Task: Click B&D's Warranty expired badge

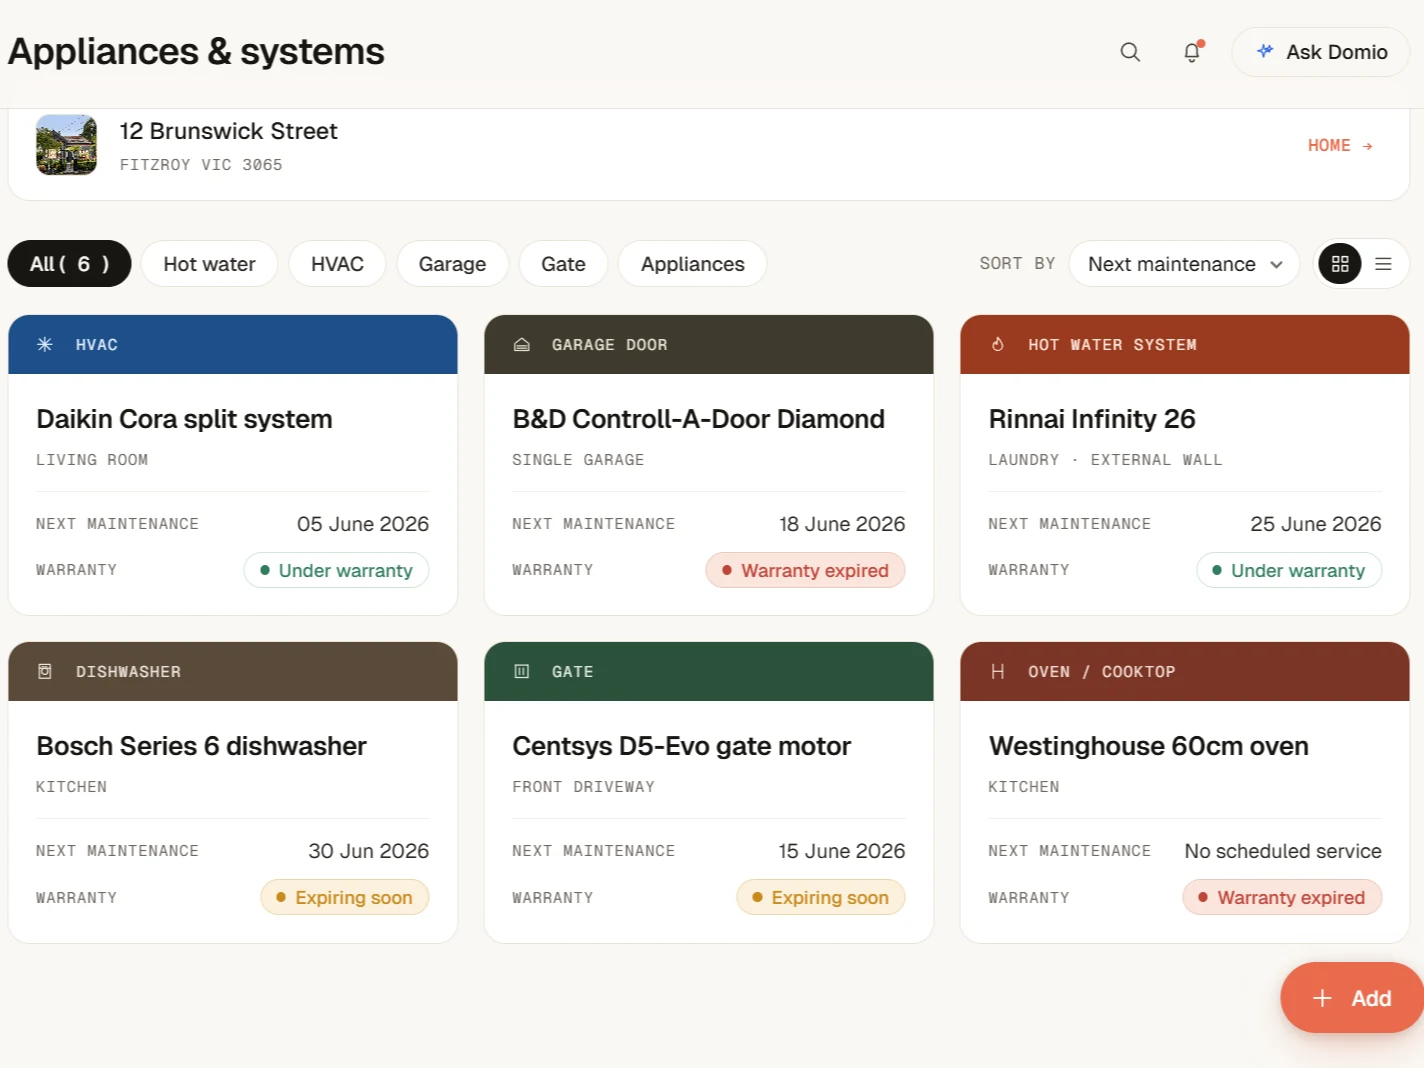Action: point(805,570)
